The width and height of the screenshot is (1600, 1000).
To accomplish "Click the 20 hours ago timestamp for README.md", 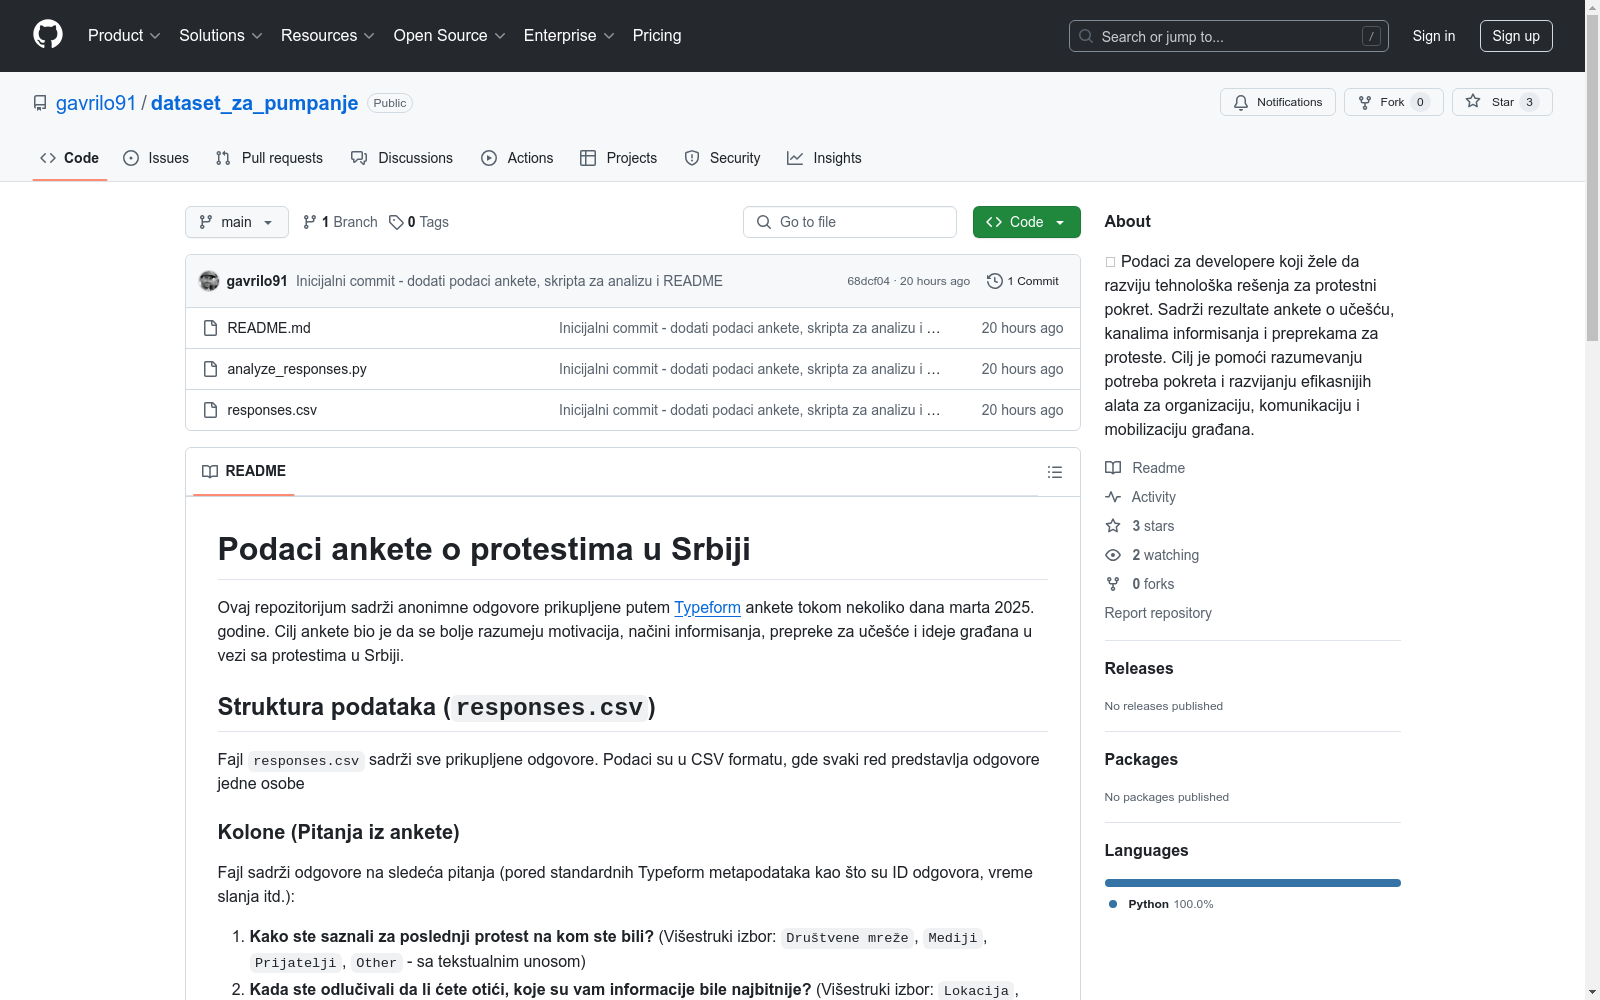I will pyautogui.click(x=1022, y=328).
